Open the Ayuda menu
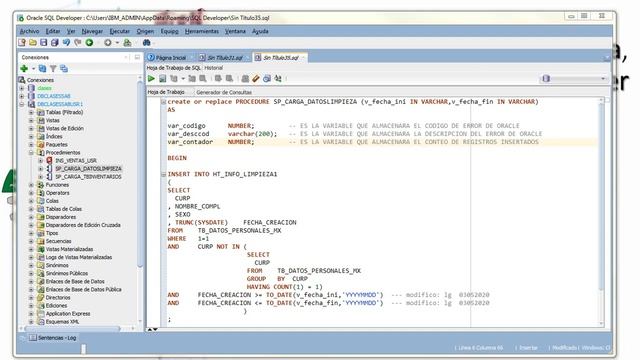Image resolution: width=640 pixels, height=360 pixels. [x=260, y=31]
